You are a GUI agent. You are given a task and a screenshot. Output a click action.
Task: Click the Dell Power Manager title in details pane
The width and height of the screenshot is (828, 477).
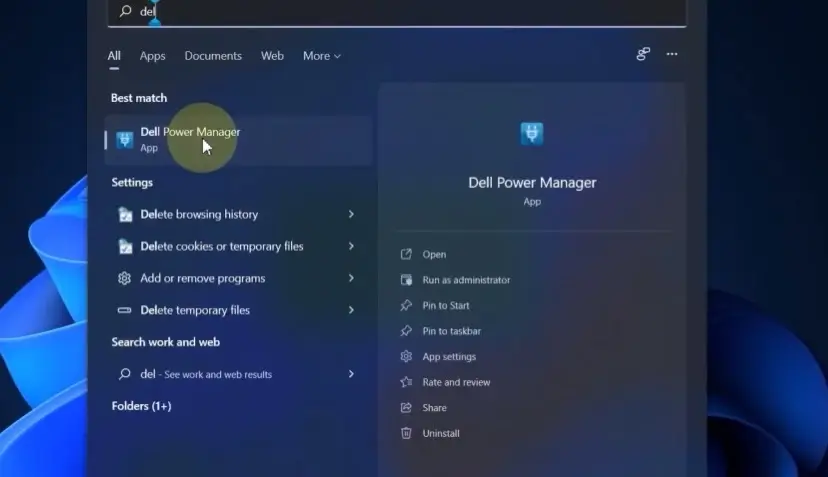532,183
